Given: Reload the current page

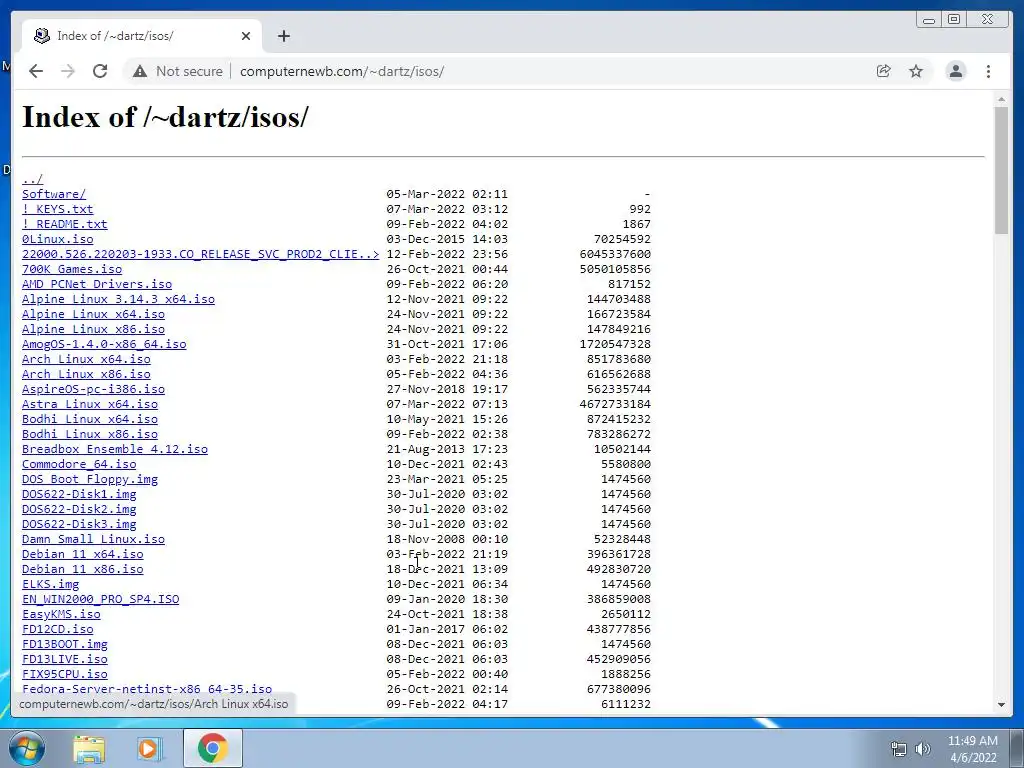Looking at the screenshot, I should [x=100, y=71].
